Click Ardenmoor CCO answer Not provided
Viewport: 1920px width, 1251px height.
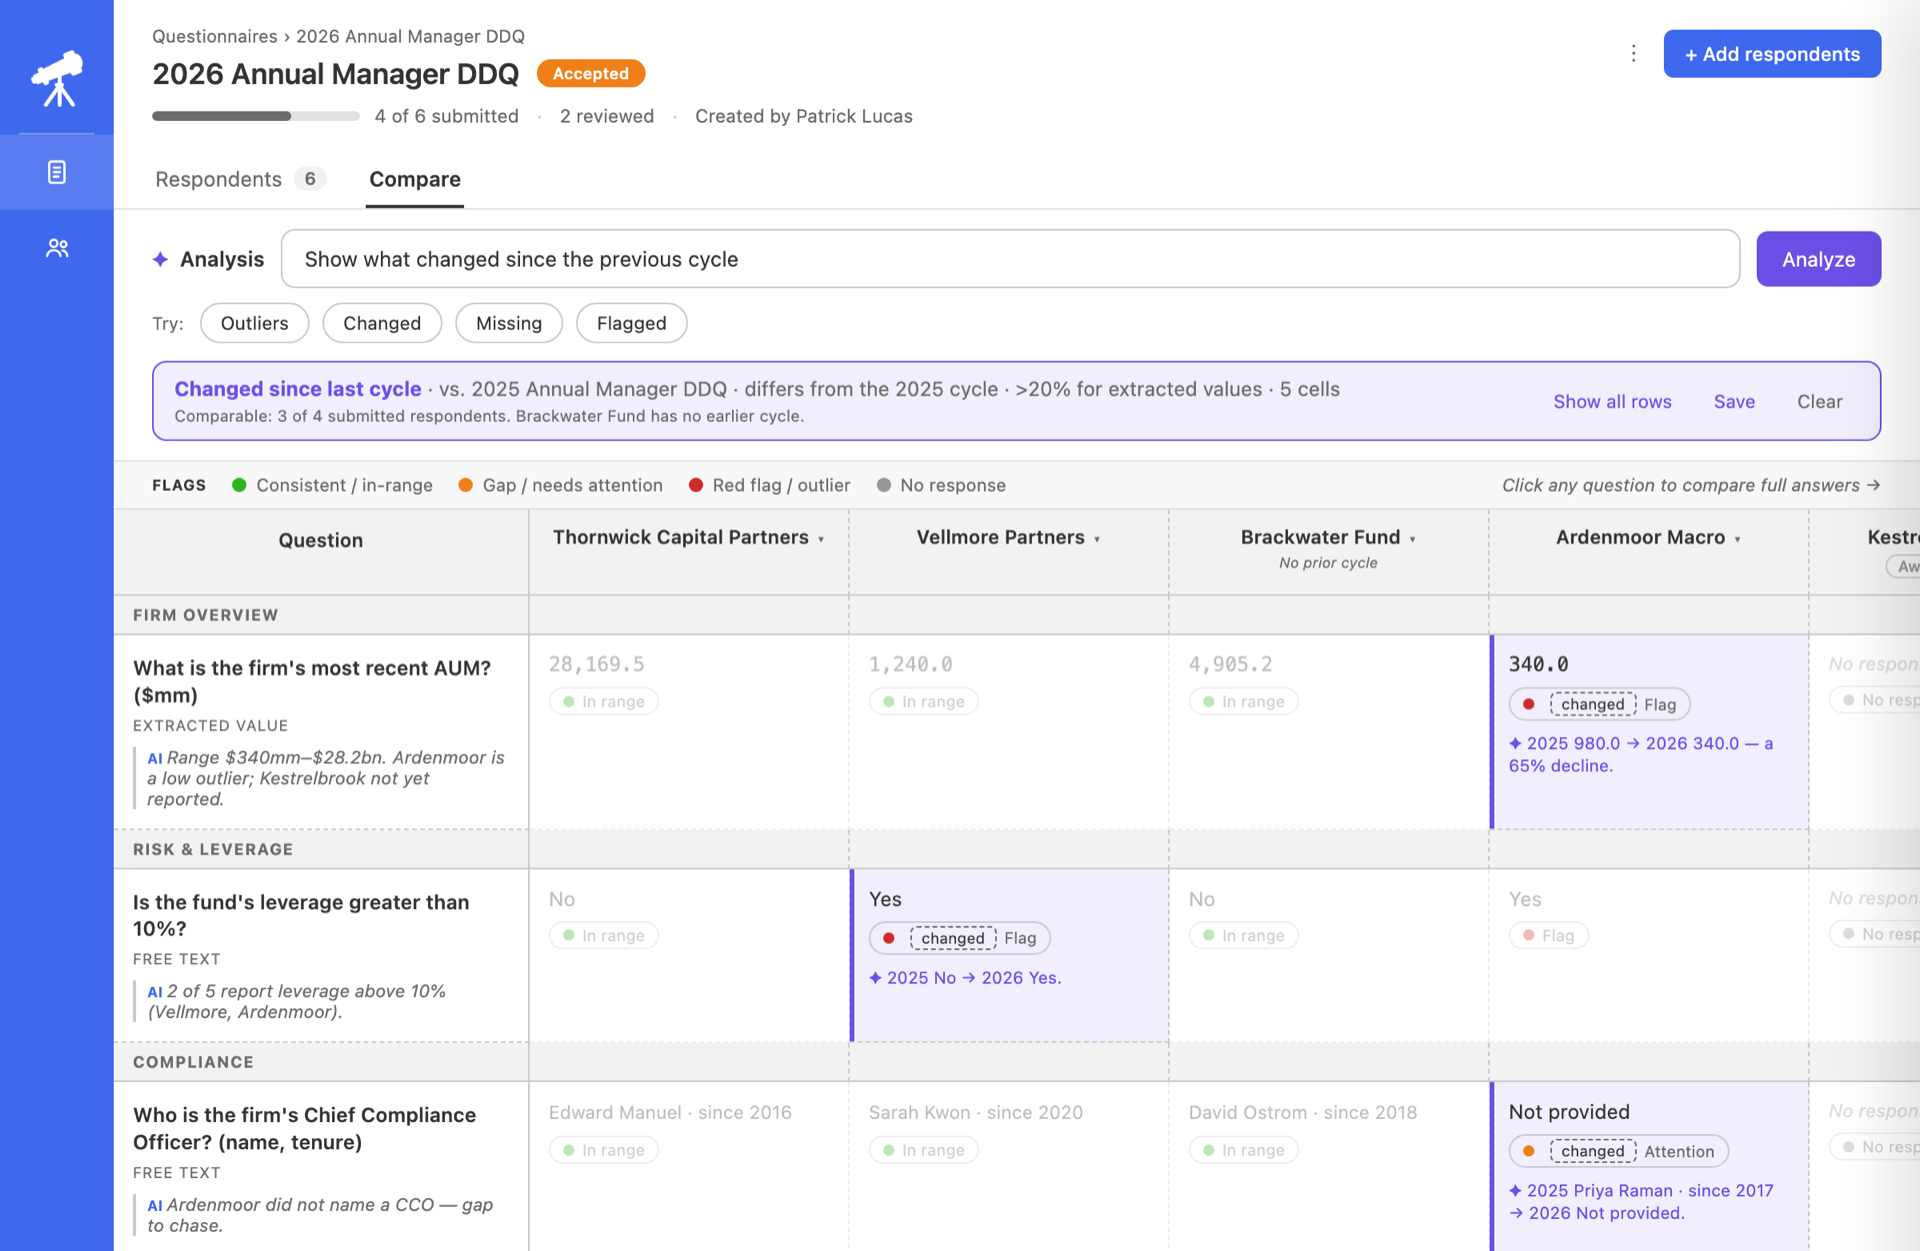(1569, 1112)
